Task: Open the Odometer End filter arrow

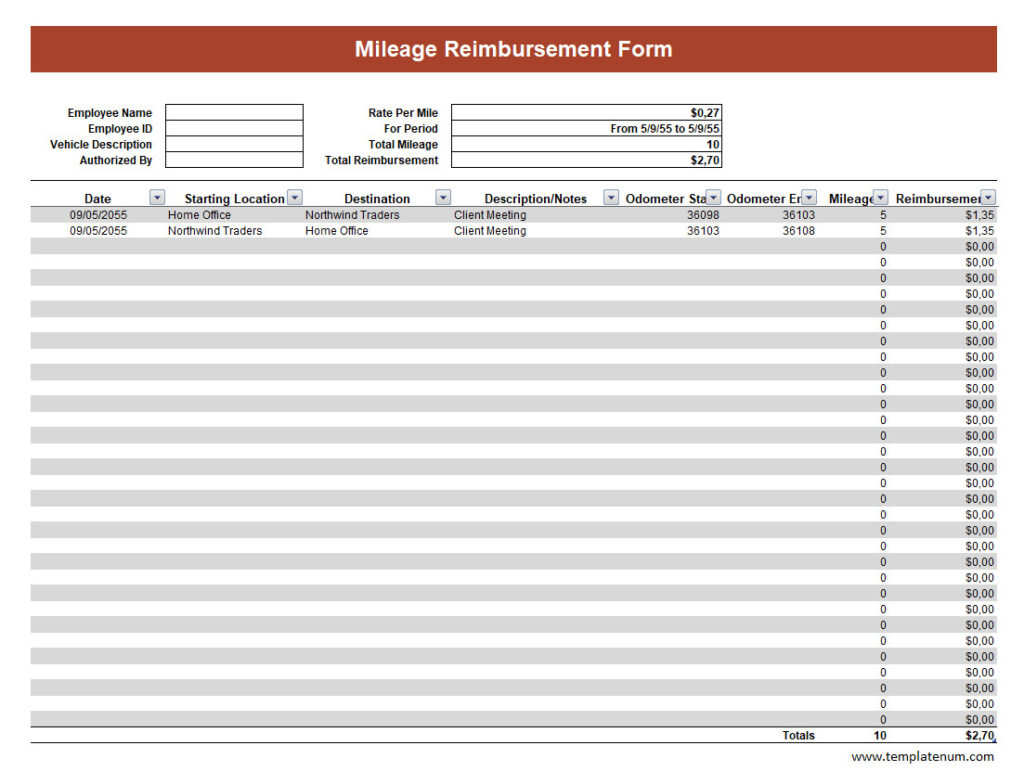Action: (x=808, y=197)
